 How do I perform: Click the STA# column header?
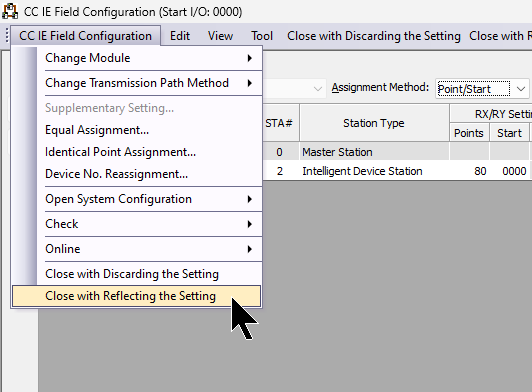(279, 123)
